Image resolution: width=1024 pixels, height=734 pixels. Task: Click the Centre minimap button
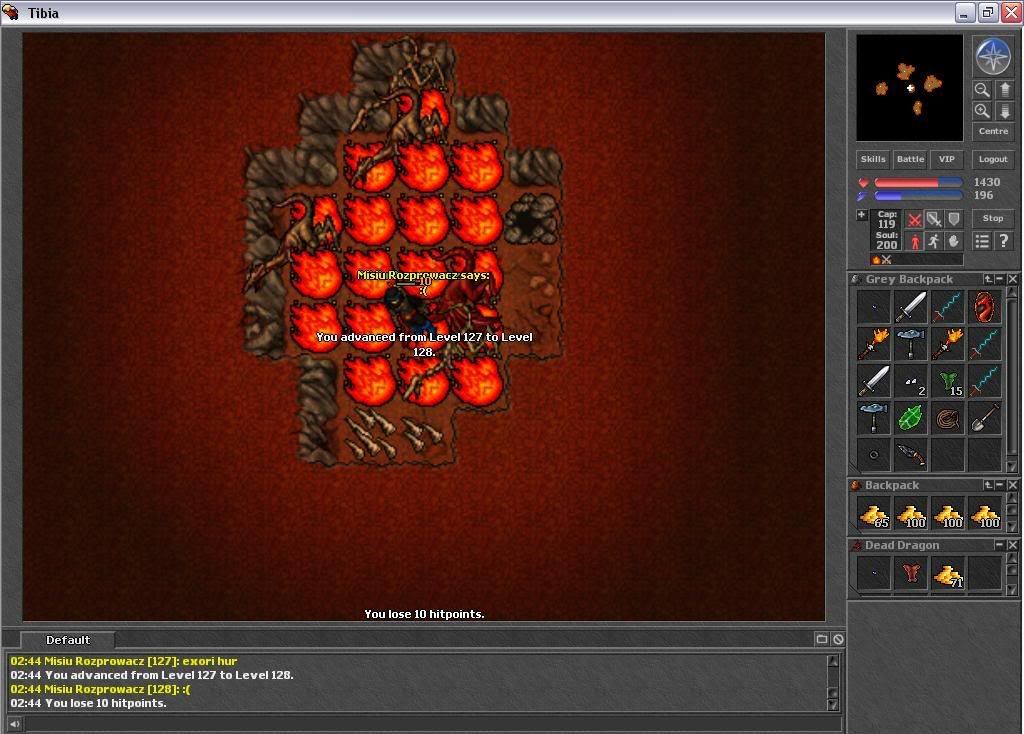coord(993,131)
